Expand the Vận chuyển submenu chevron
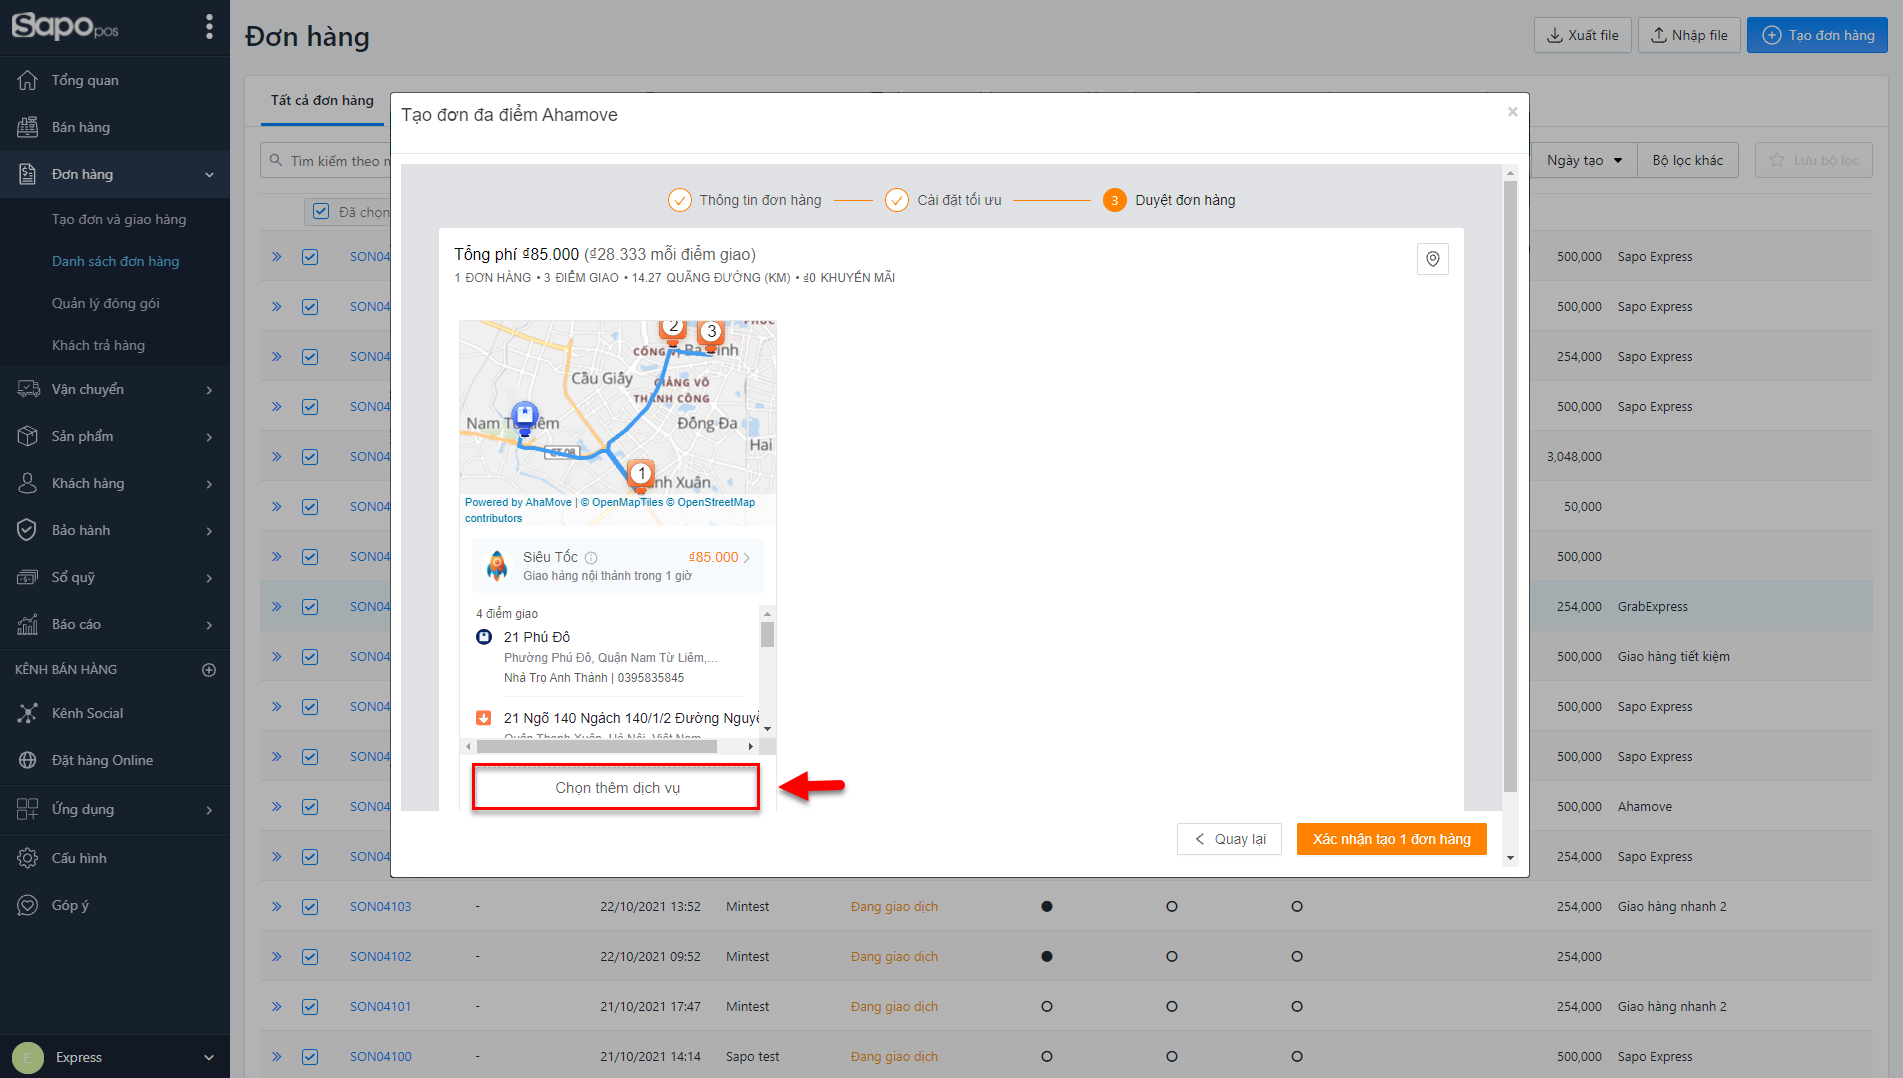 209,390
